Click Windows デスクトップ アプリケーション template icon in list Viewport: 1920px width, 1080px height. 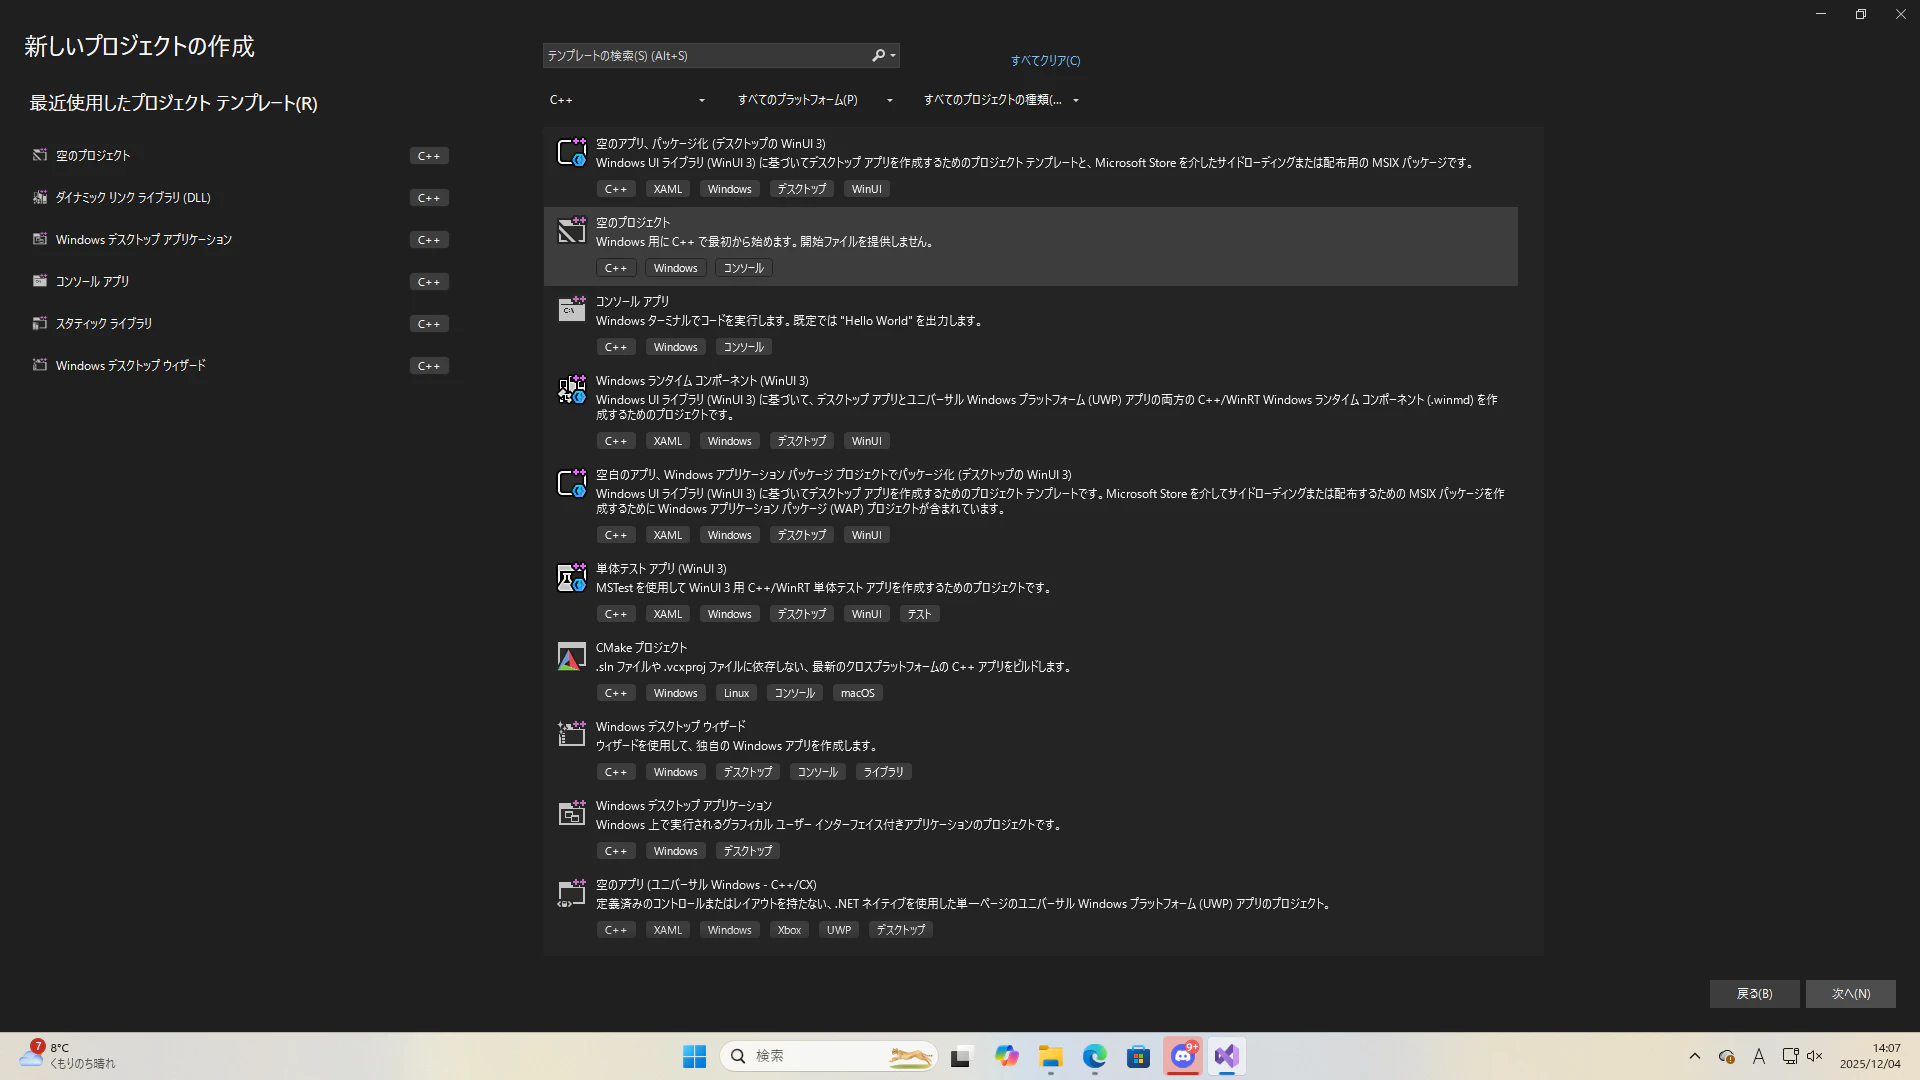point(571,814)
